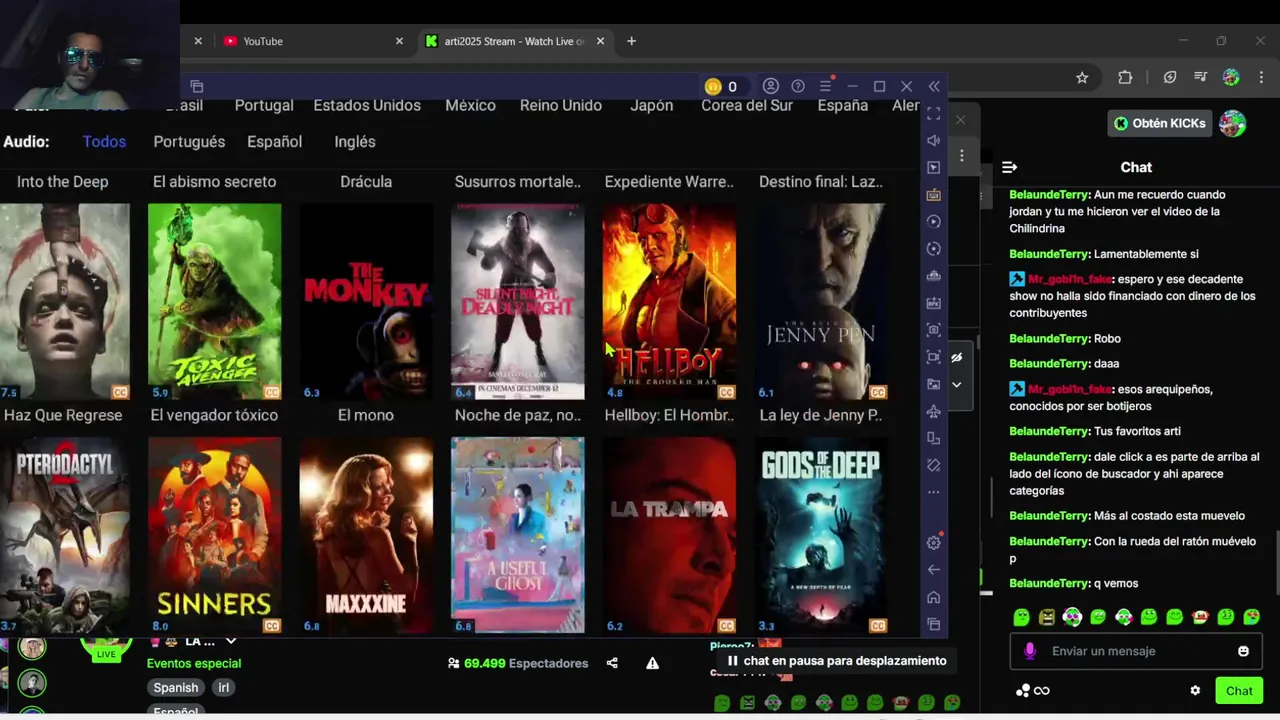Click the Kick user avatar at top right
Image resolution: width=1280 pixels, height=720 pixels.
pos(1233,123)
